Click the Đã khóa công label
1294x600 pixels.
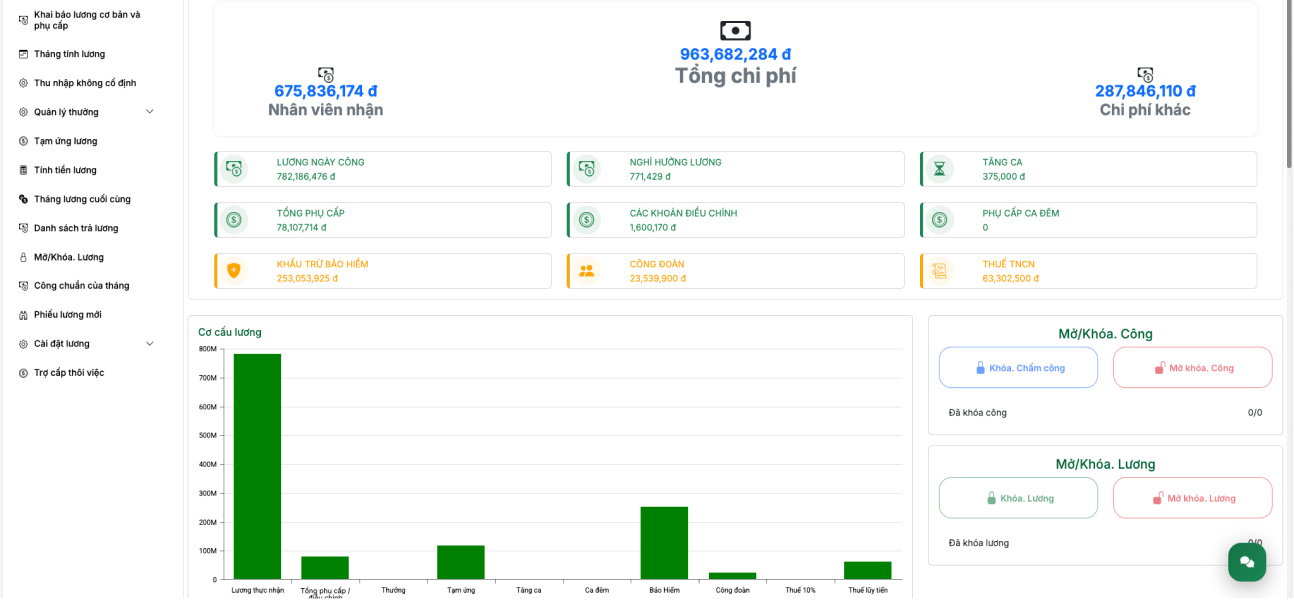[x=978, y=413]
